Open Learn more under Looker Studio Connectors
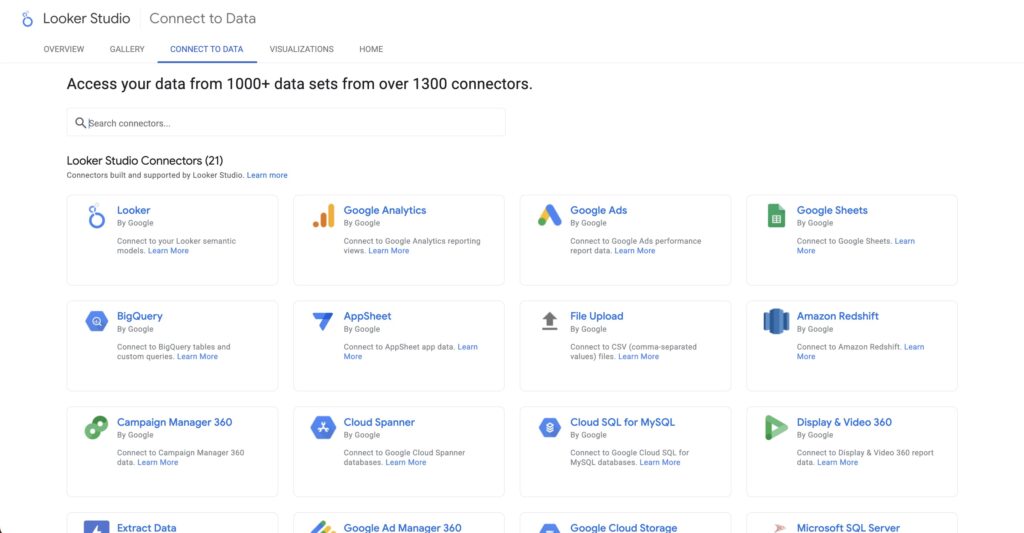This screenshot has height=533, width=1024. pos(267,175)
